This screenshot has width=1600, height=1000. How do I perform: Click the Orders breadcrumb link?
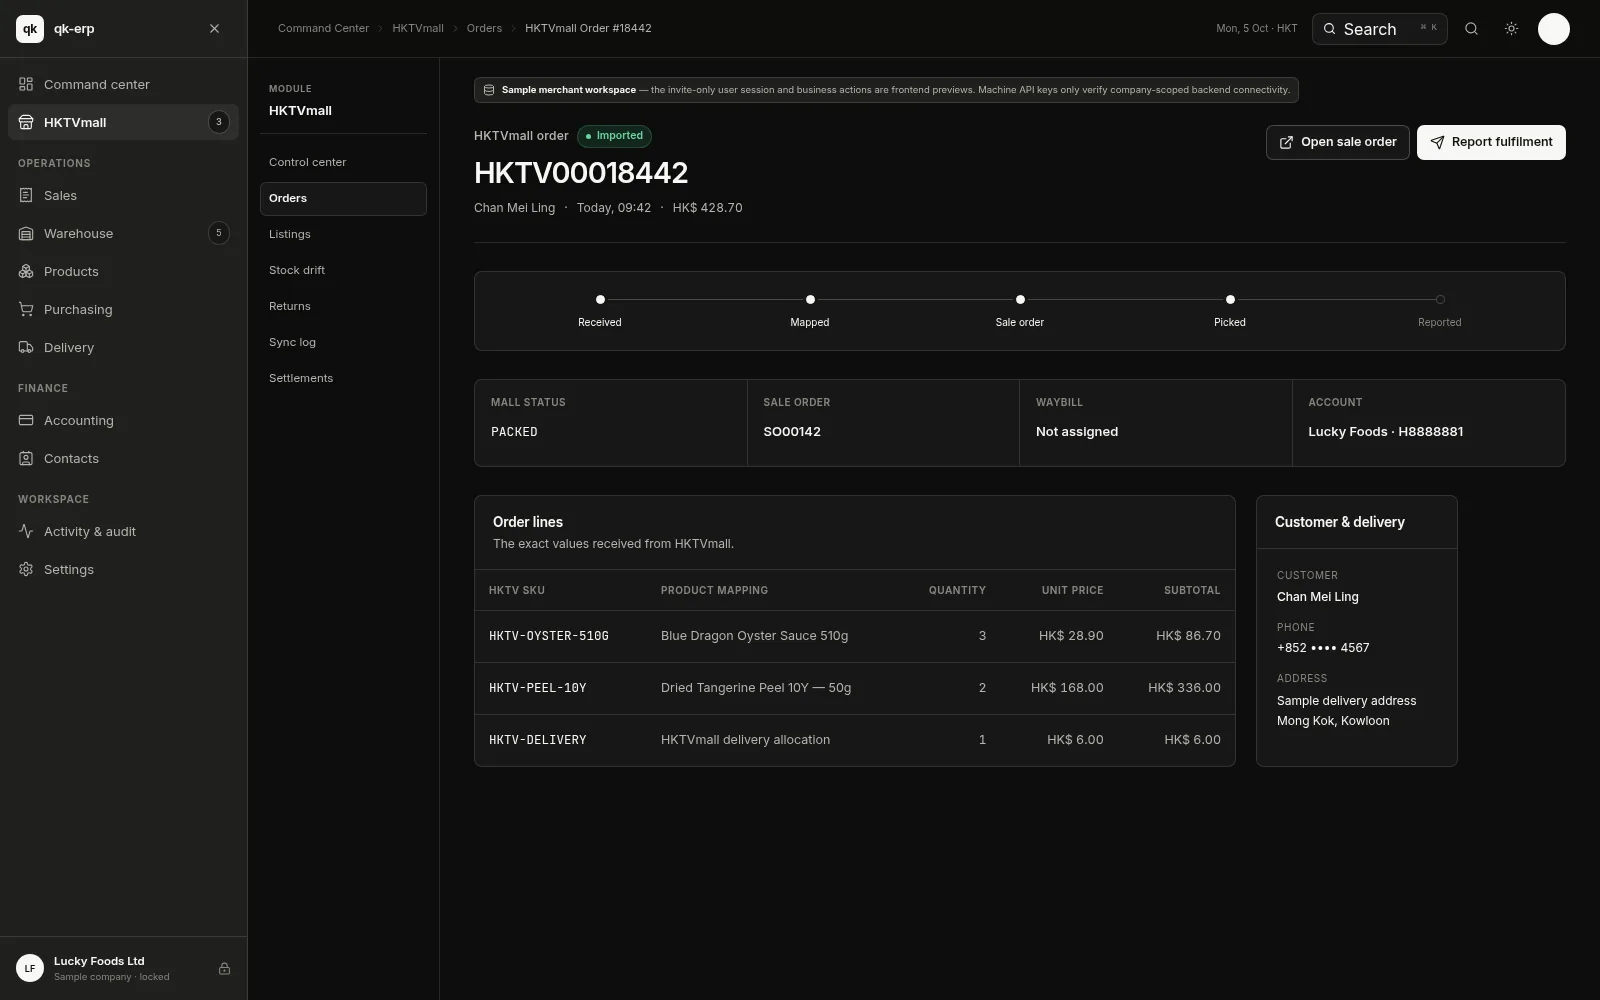(484, 28)
